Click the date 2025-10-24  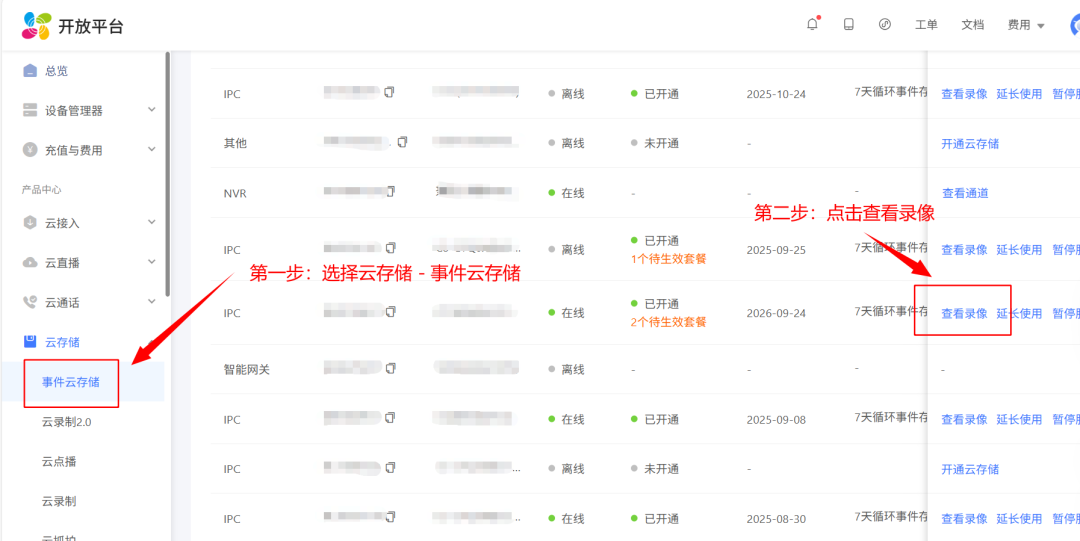[x=776, y=94]
